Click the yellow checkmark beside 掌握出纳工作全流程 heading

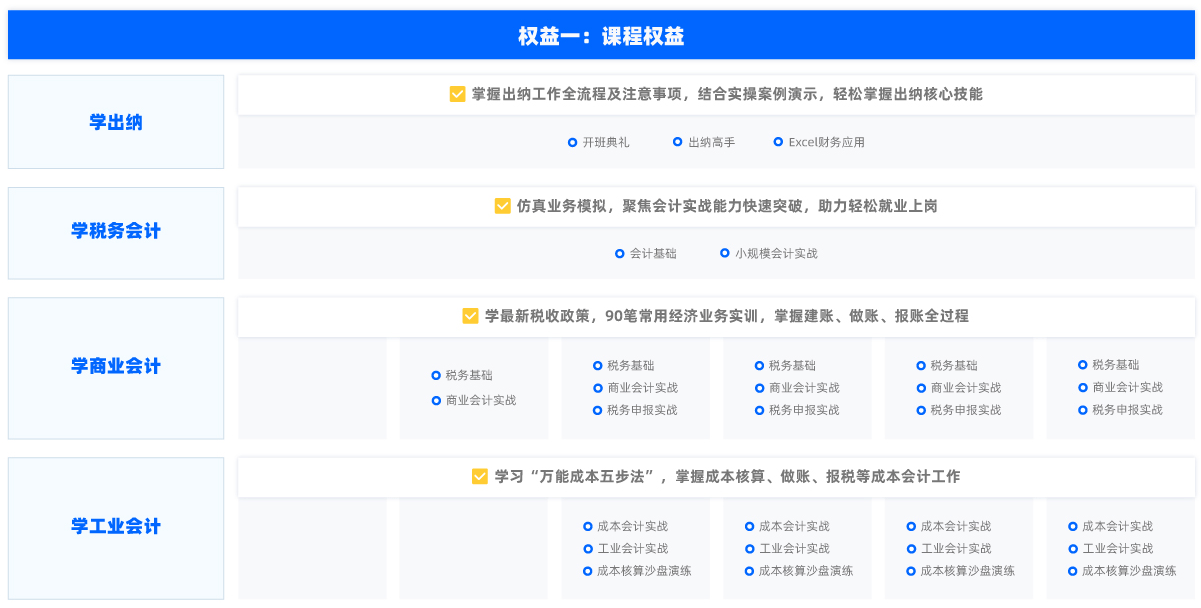tap(458, 94)
